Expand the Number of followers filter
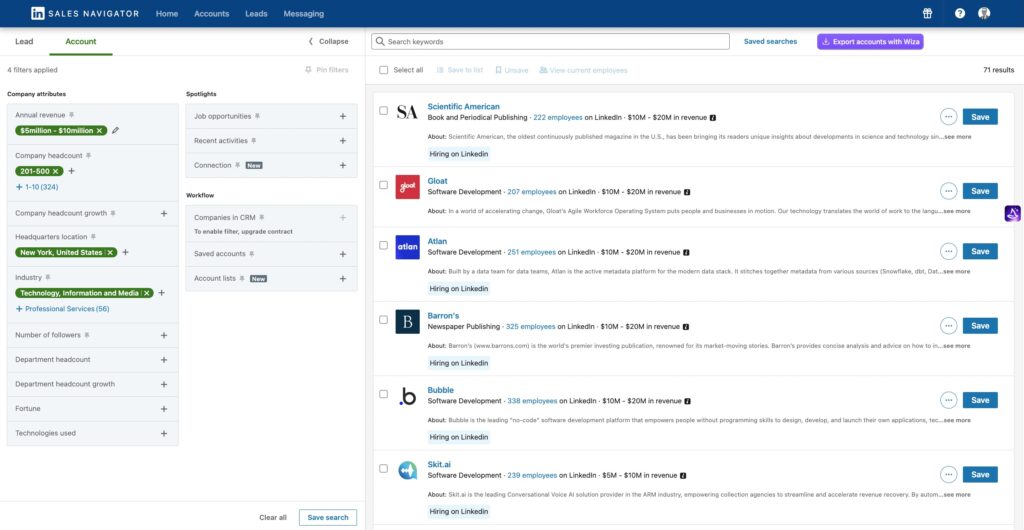 coord(164,335)
